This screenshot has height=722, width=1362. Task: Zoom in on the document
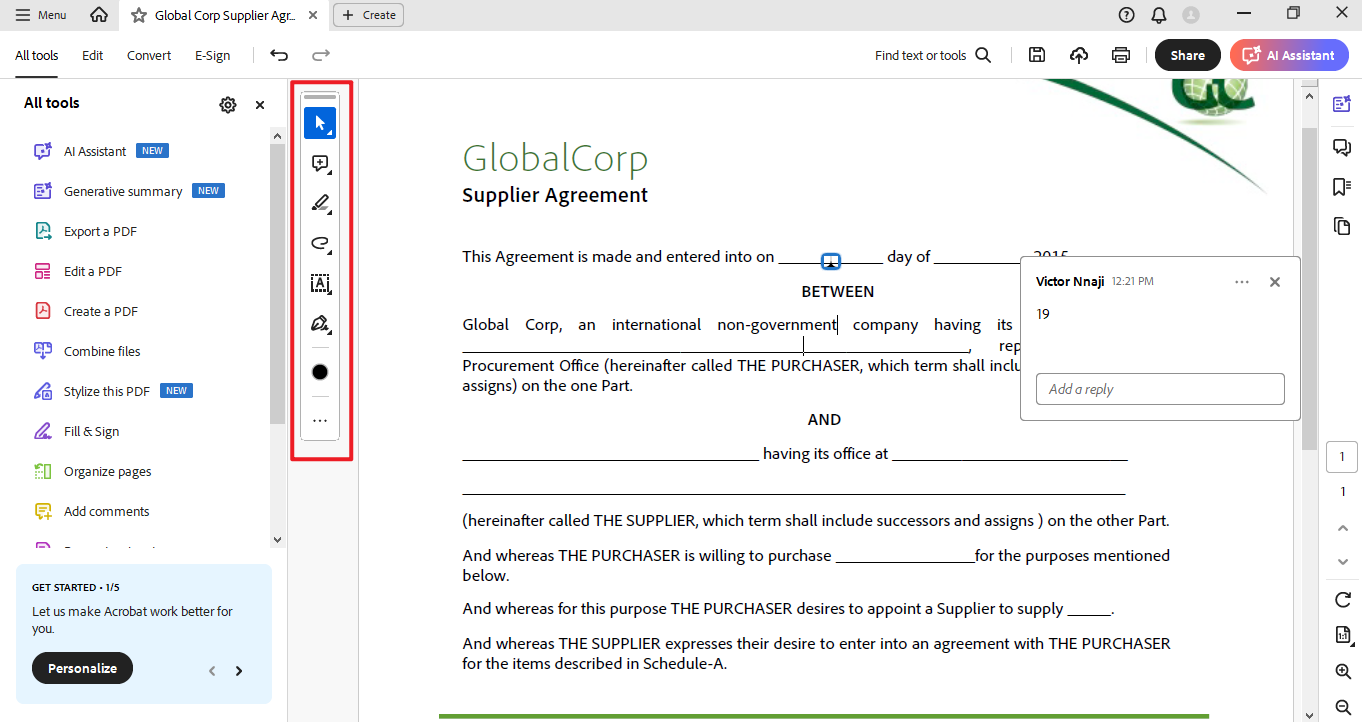[1342, 671]
